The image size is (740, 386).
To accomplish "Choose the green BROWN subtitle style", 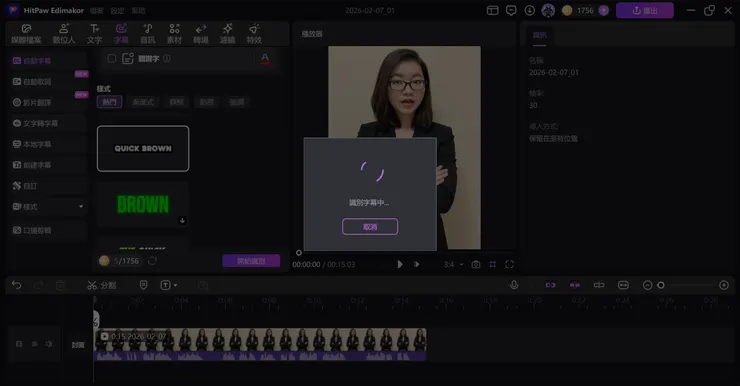I will [x=143, y=204].
